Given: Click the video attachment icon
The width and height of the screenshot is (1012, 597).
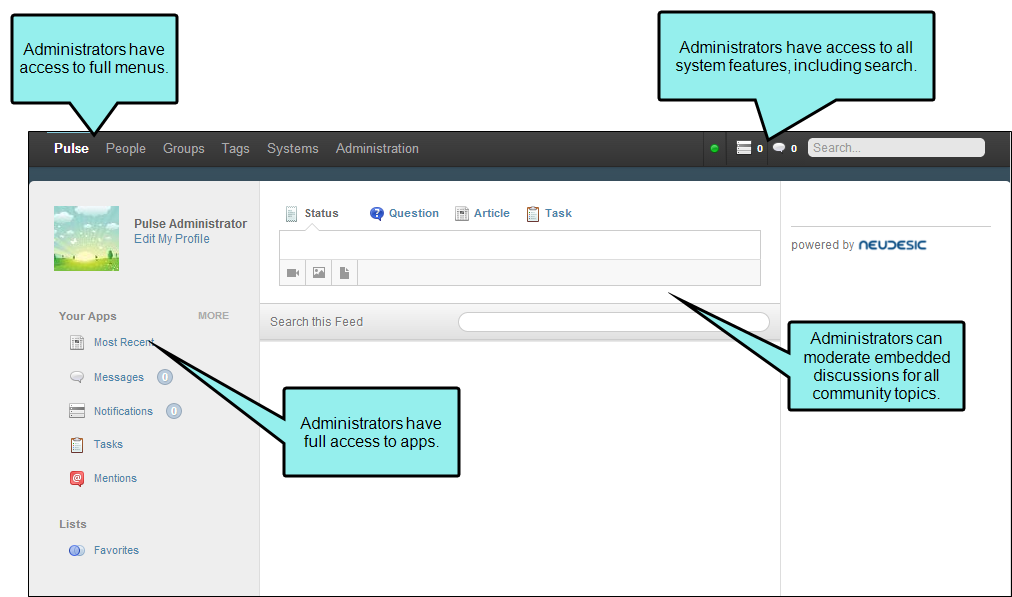Looking at the screenshot, I should click(292, 272).
